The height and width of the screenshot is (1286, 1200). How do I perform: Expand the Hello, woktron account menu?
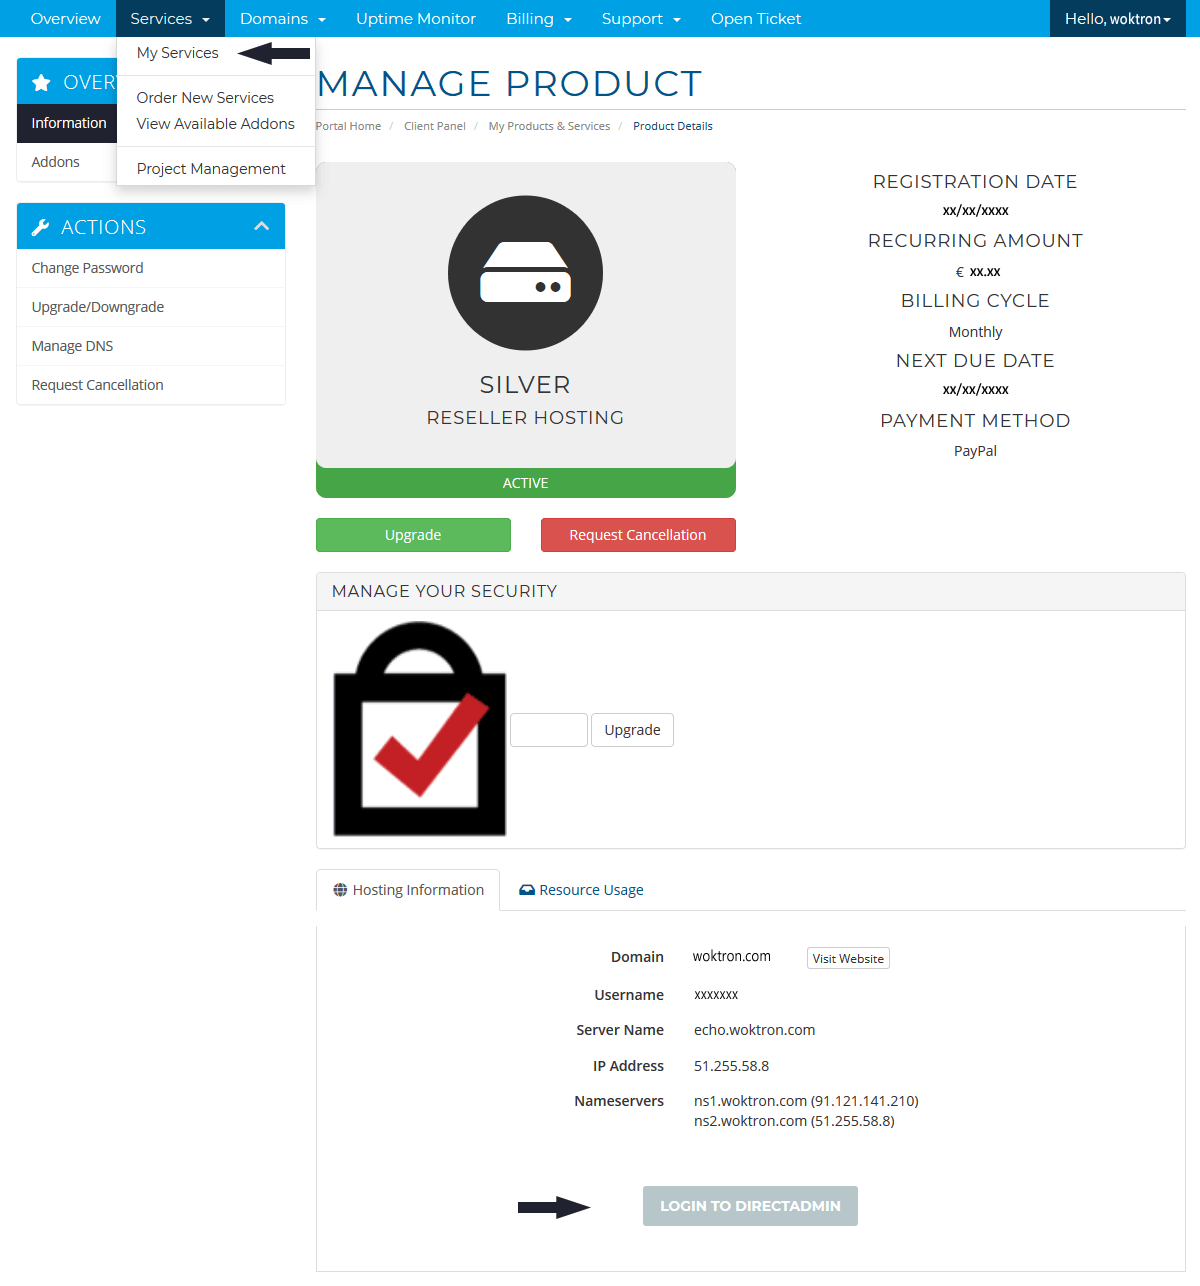(1118, 18)
